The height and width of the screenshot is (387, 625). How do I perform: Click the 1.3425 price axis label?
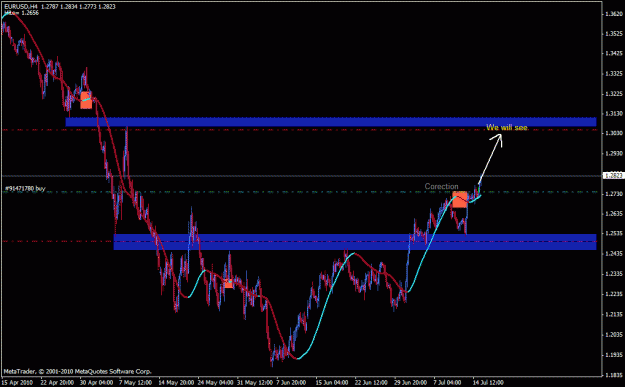pyautogui.click(x=613, y=53)
